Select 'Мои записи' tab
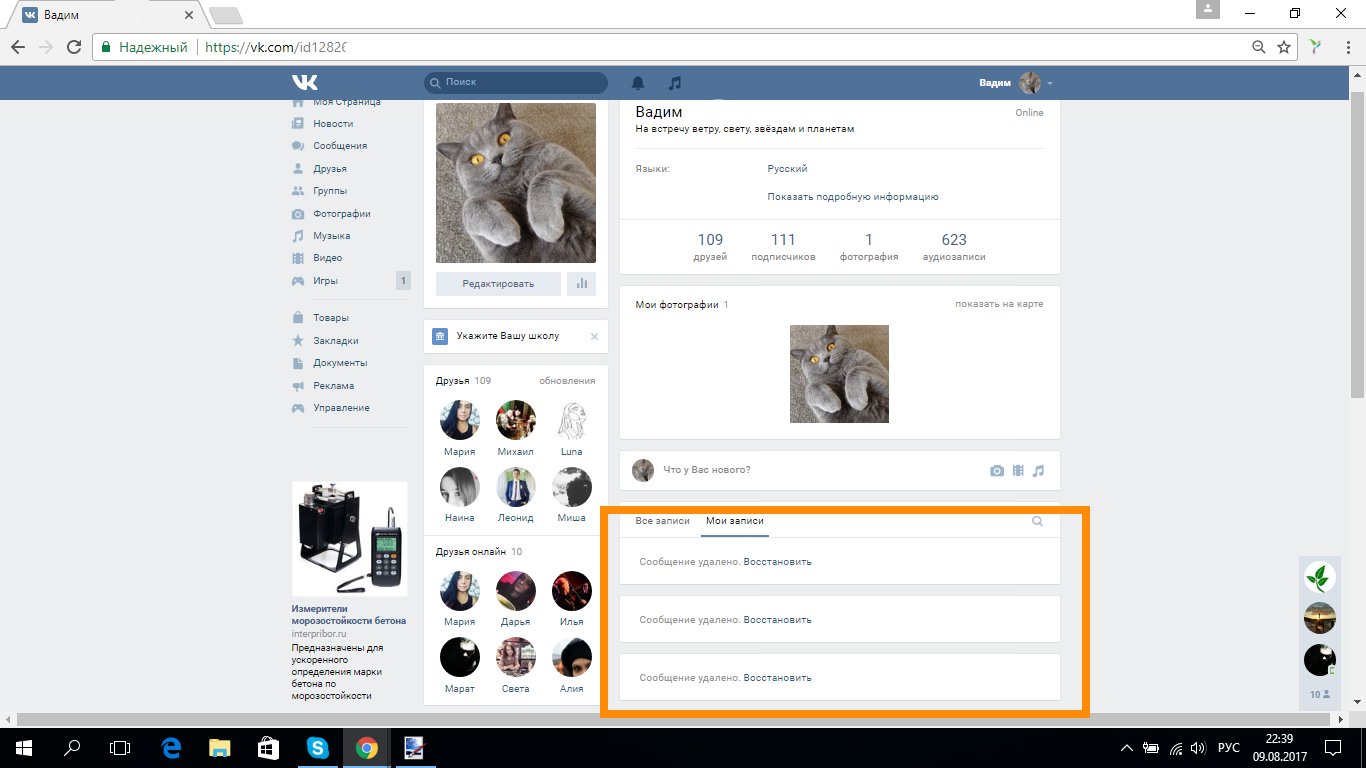The height and width of the screenshot is (768, 1366). click(735, 521)
